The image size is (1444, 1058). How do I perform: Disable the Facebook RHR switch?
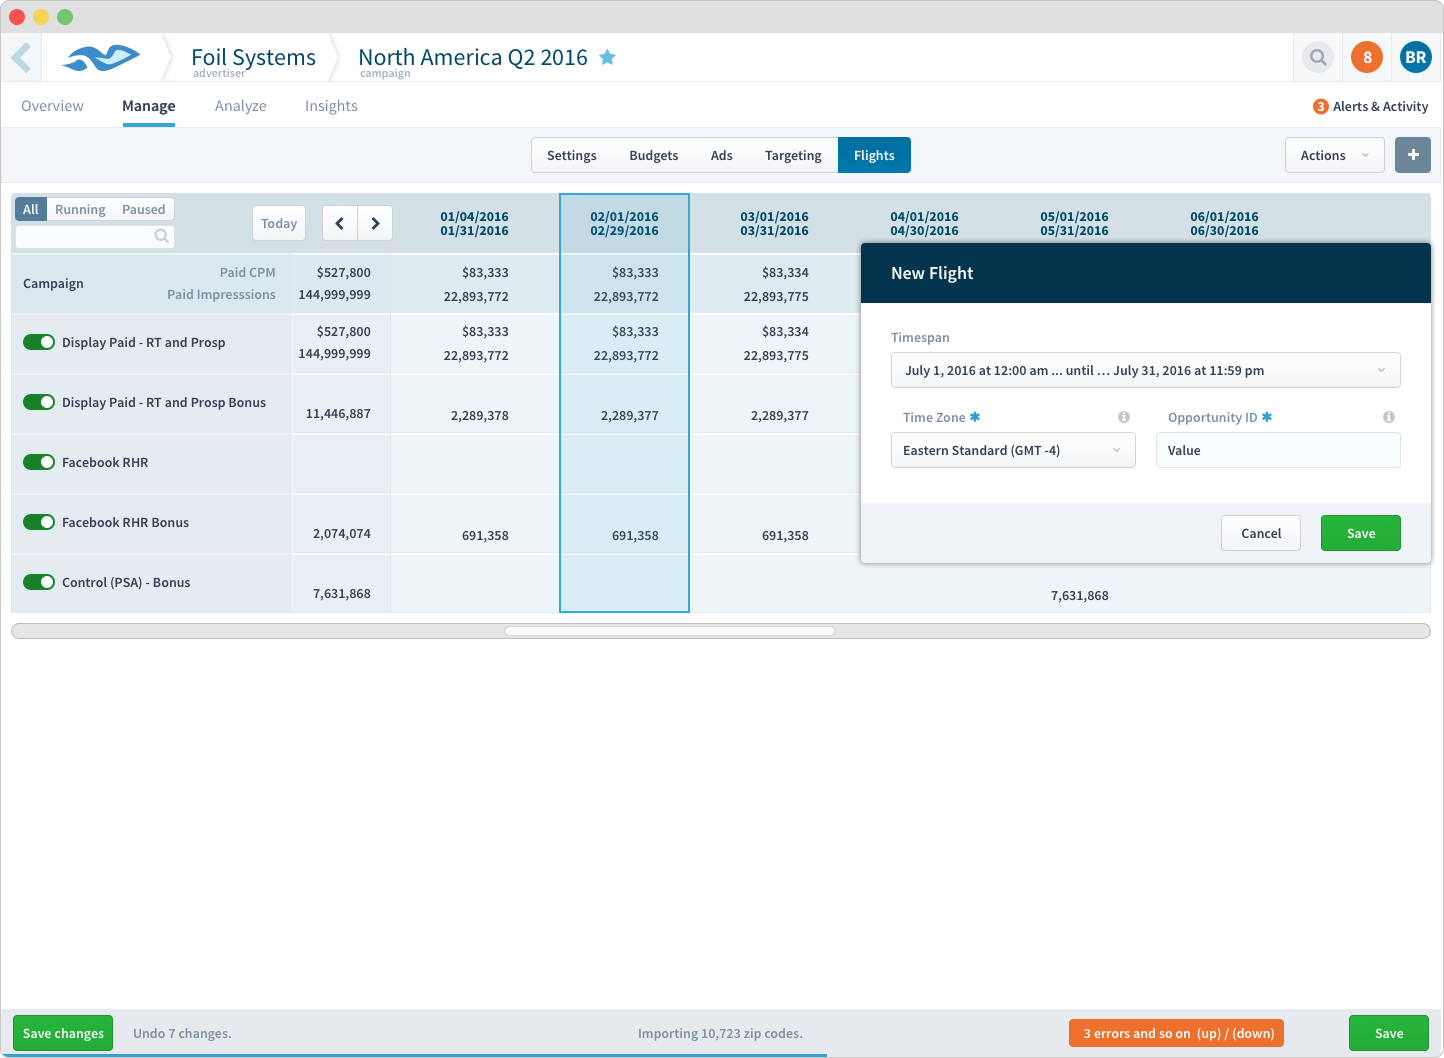[39, 462]
